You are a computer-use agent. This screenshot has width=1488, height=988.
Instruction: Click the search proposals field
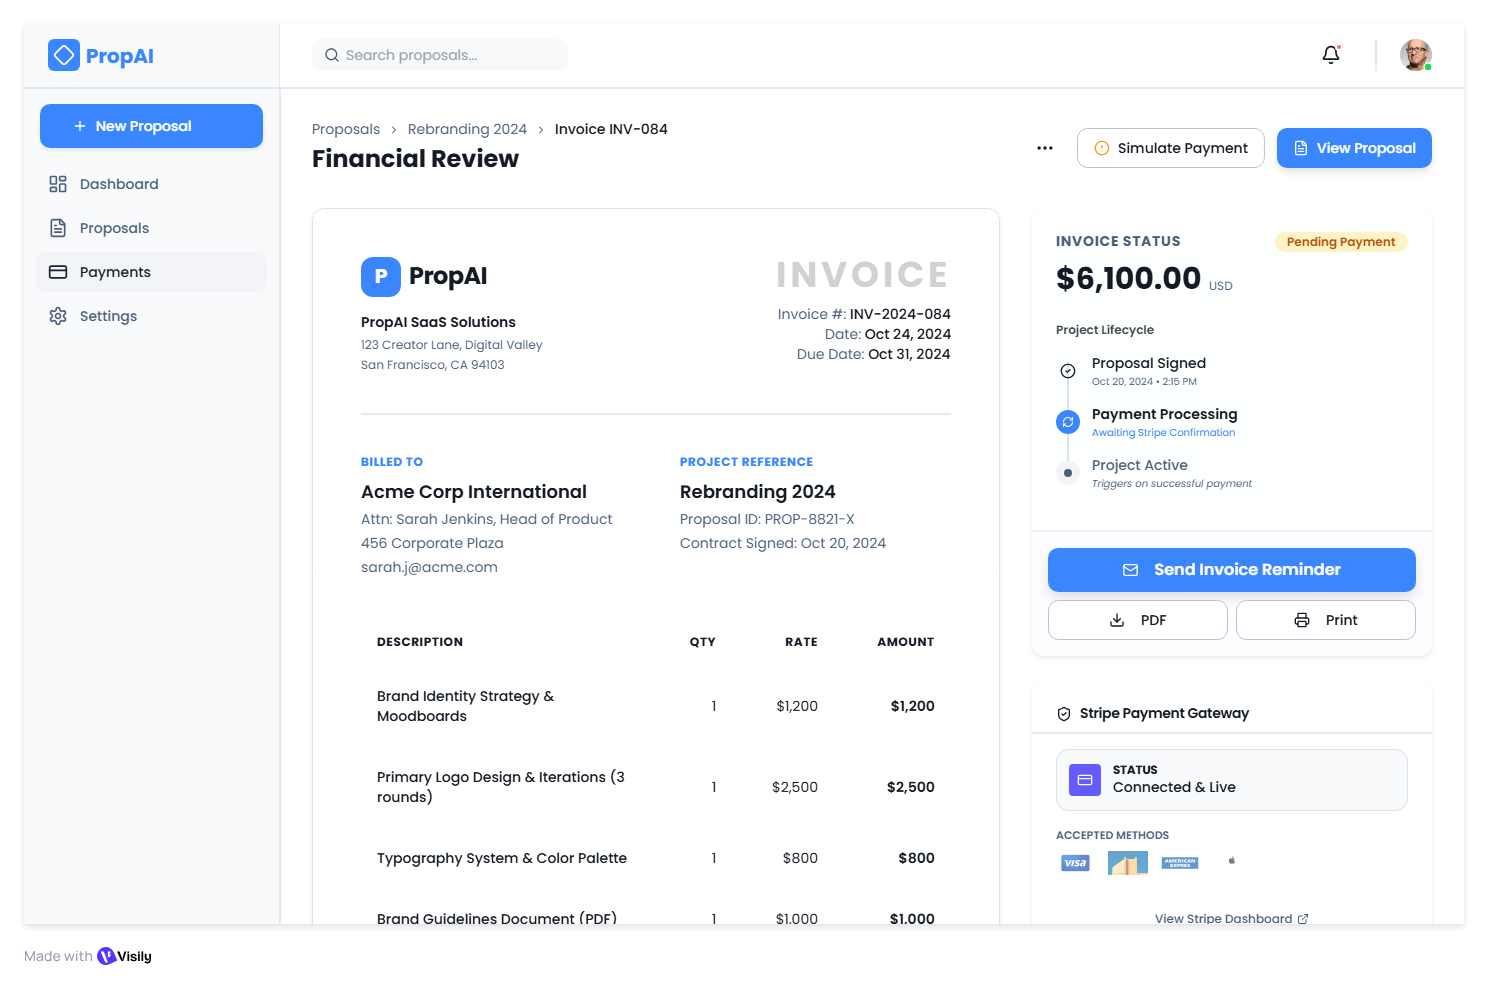click(439, 55)
